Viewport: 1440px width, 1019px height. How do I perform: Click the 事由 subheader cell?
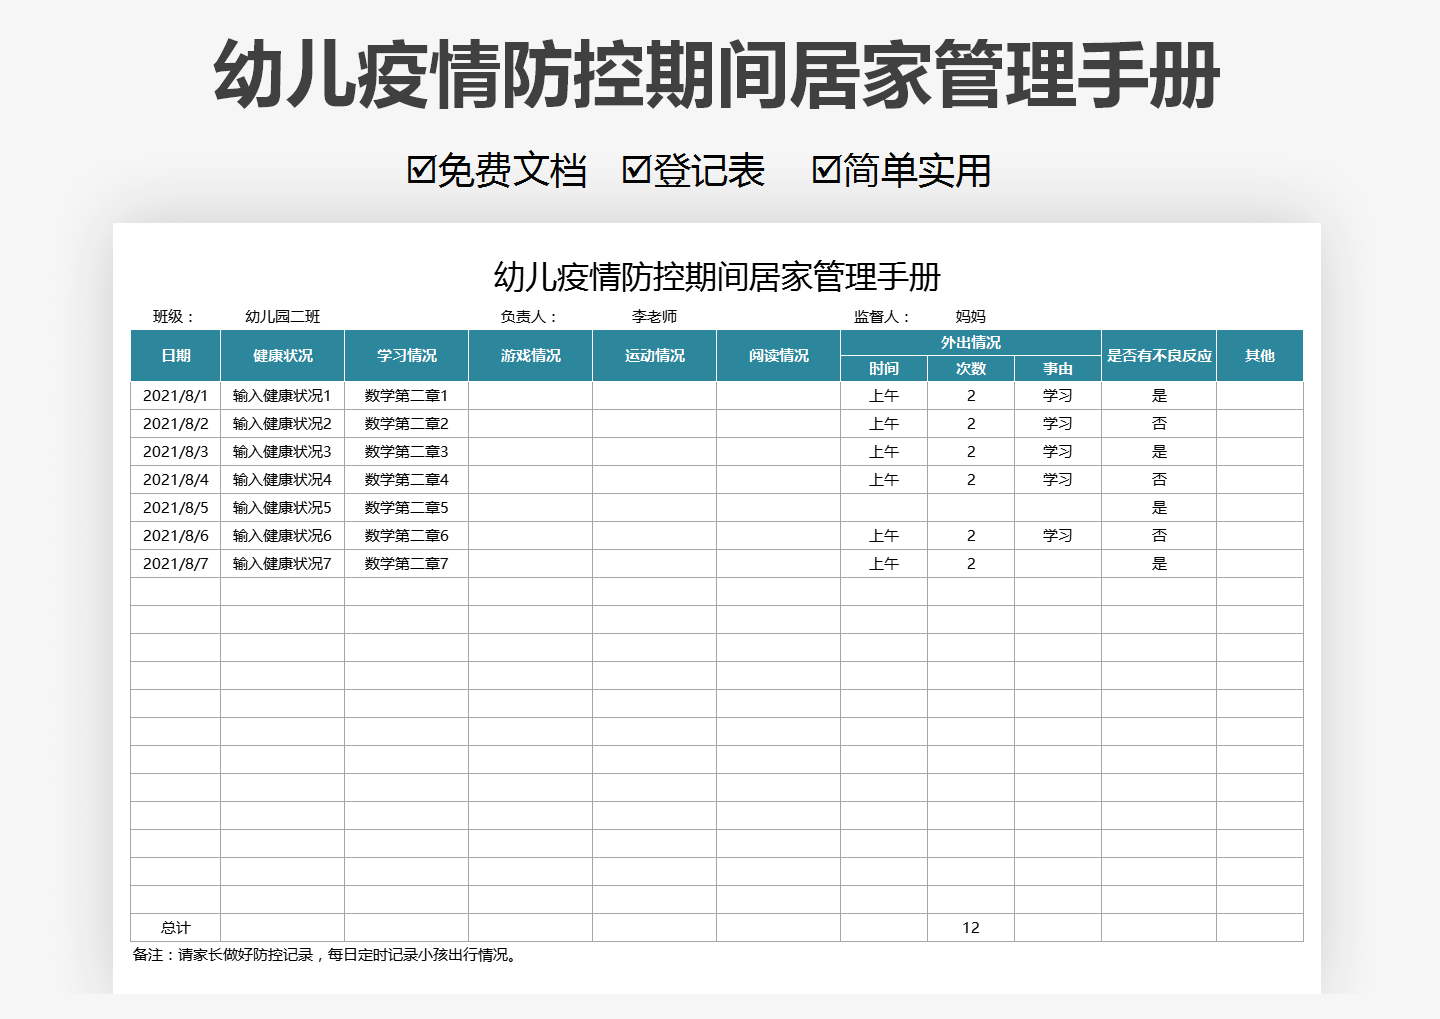1056,368
